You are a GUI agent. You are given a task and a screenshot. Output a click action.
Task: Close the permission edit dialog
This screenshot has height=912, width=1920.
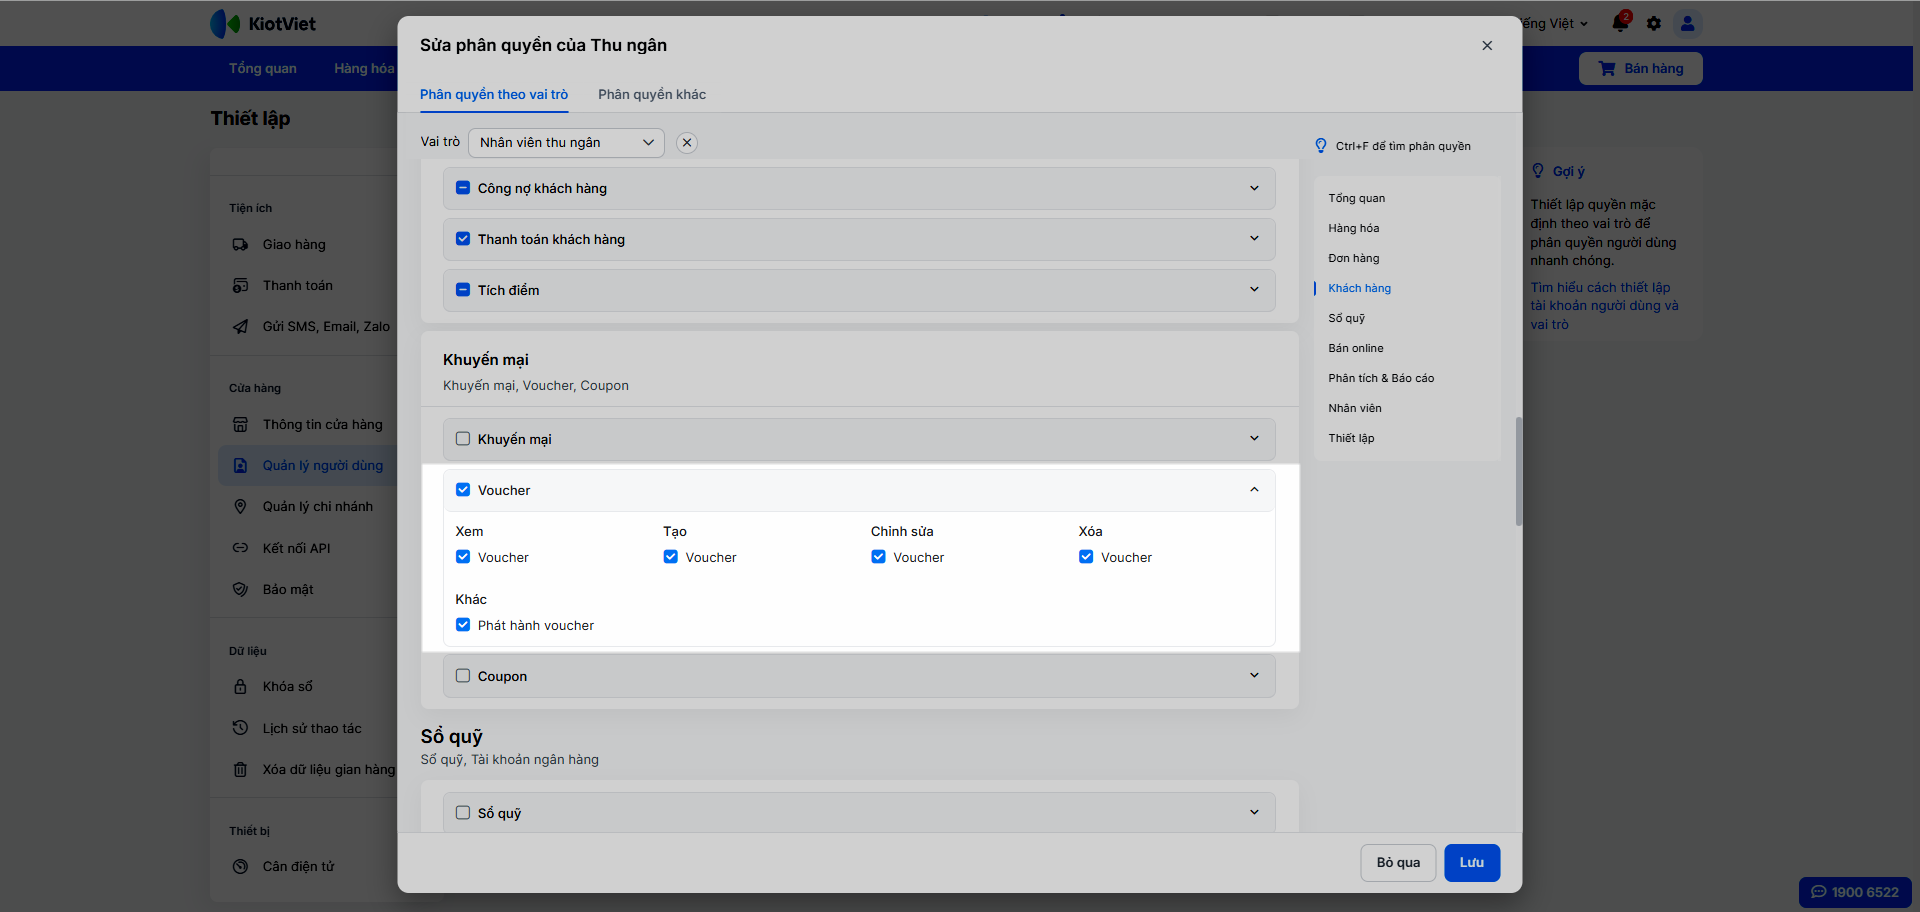pyautogui.click(x=1487, y=46)
